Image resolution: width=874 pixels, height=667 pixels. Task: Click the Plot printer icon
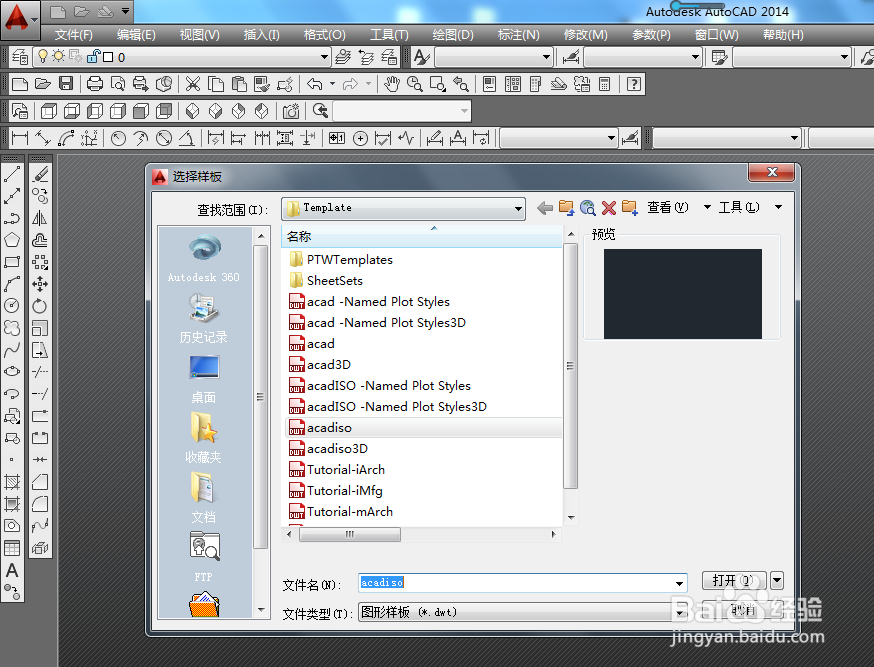(x=95, y=84)
